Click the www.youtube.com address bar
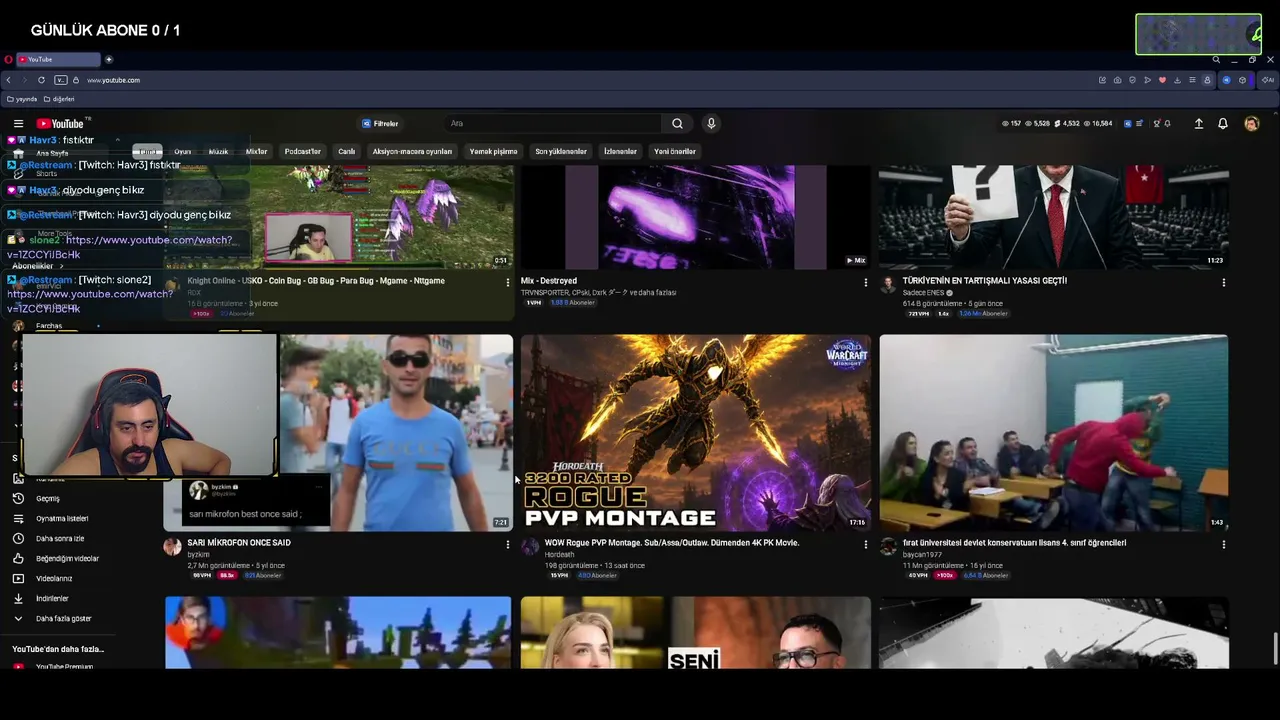This screenshot has height=720, width=1280. [113, 80]
